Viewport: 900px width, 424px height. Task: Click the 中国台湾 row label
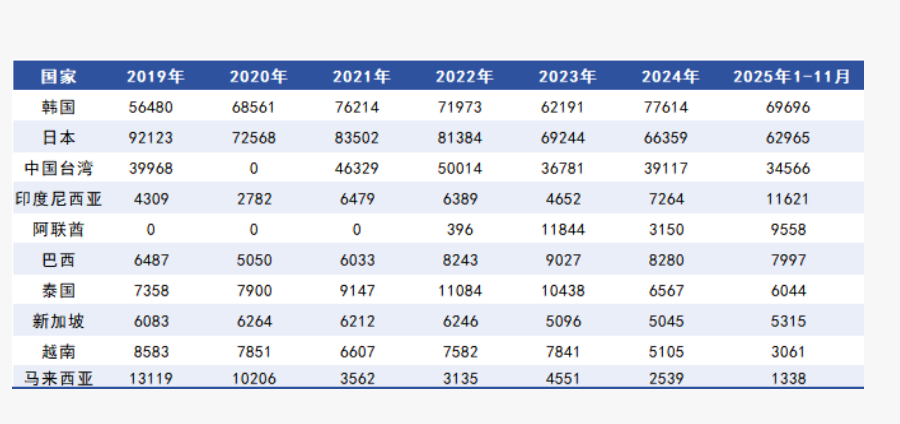(58, 168)
